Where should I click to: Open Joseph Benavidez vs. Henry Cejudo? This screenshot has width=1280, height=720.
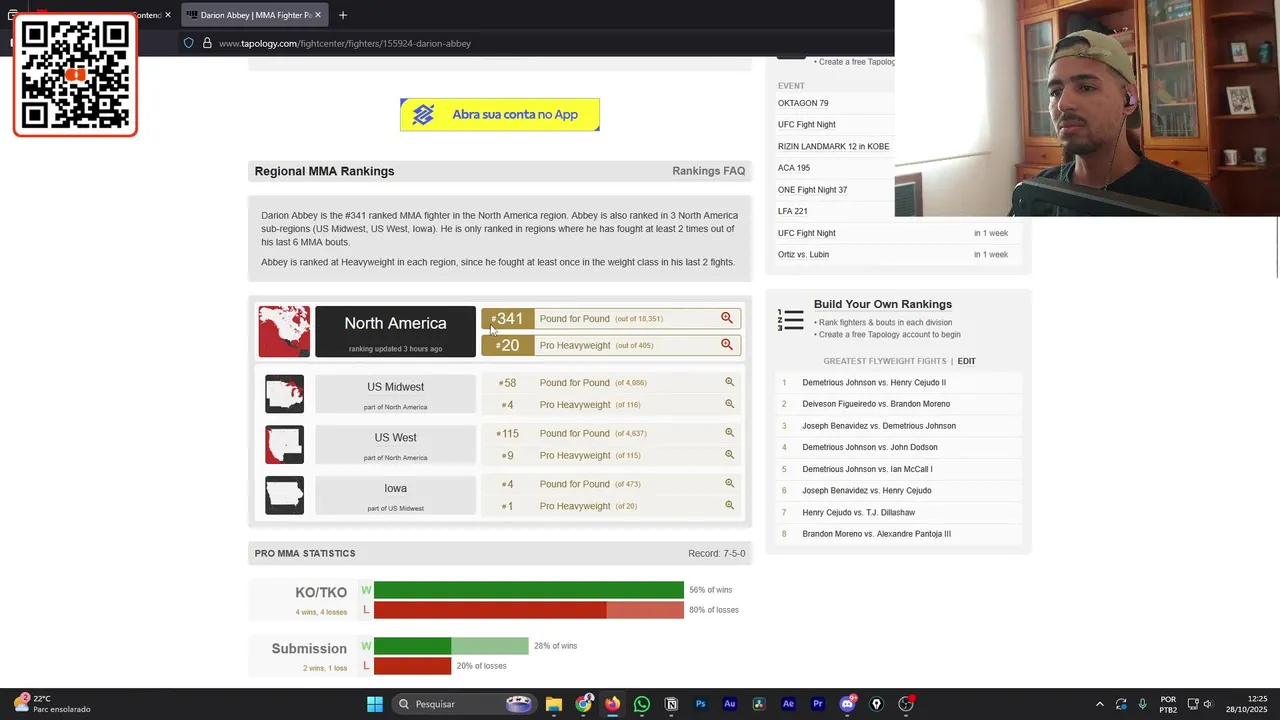pos(867,490)
